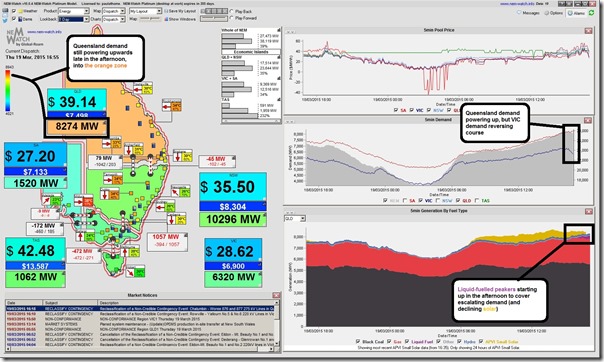
Task: Sort Market Notices by Date column header
Action: click(x=24, y=303)
